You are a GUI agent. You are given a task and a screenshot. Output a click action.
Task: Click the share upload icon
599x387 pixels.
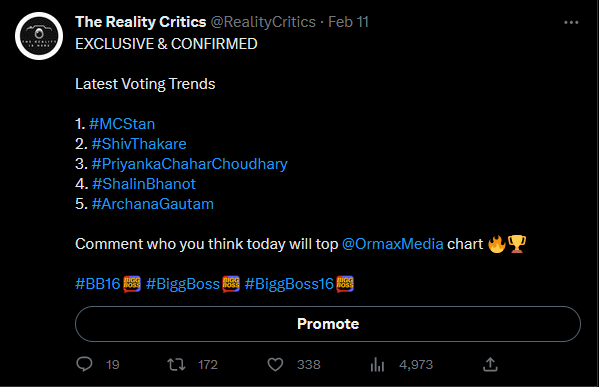click(490, 364)
